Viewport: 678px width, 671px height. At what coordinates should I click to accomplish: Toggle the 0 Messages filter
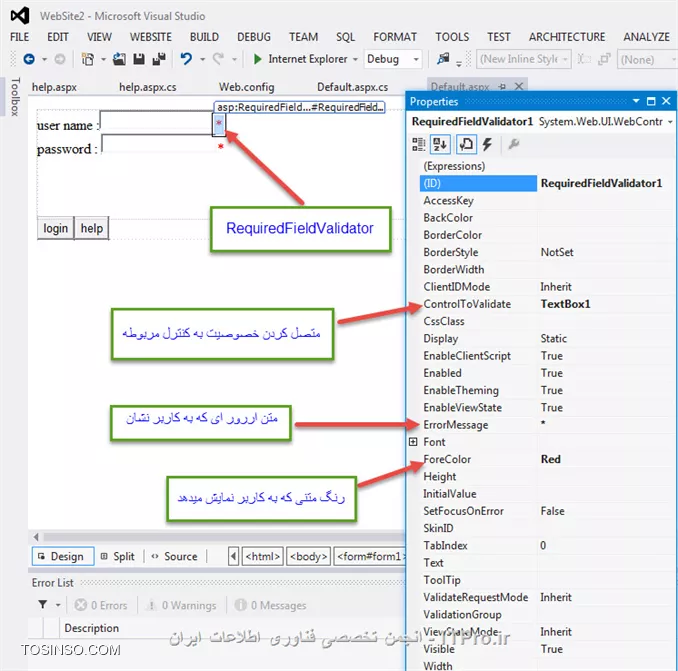click(x=270, y=605)
